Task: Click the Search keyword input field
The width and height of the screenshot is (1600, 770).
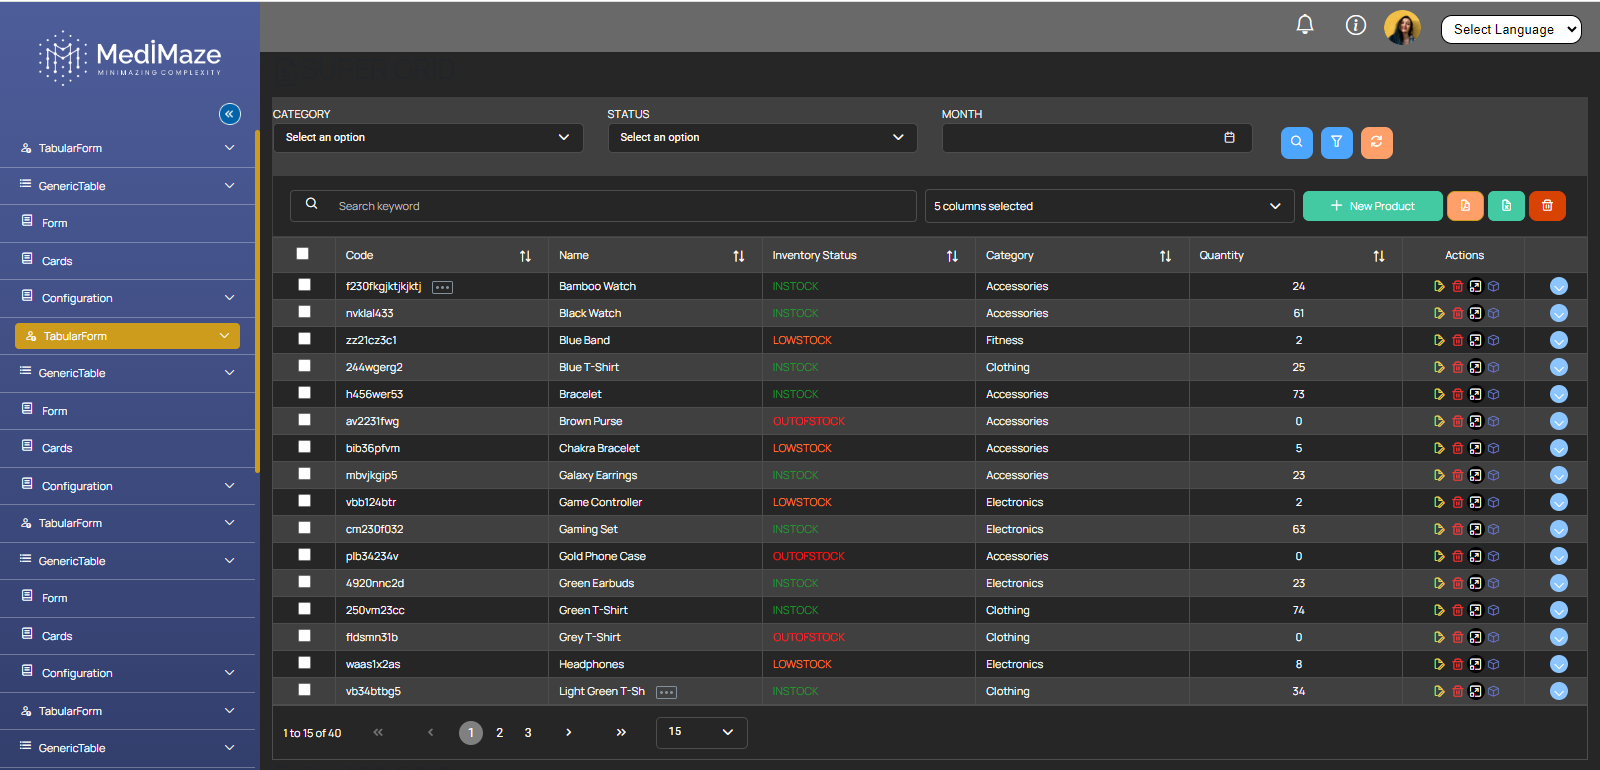Action: 620,206
